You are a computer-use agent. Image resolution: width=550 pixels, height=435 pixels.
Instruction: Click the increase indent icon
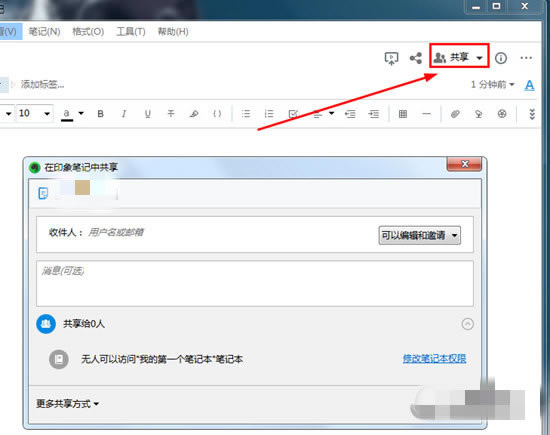374,114
